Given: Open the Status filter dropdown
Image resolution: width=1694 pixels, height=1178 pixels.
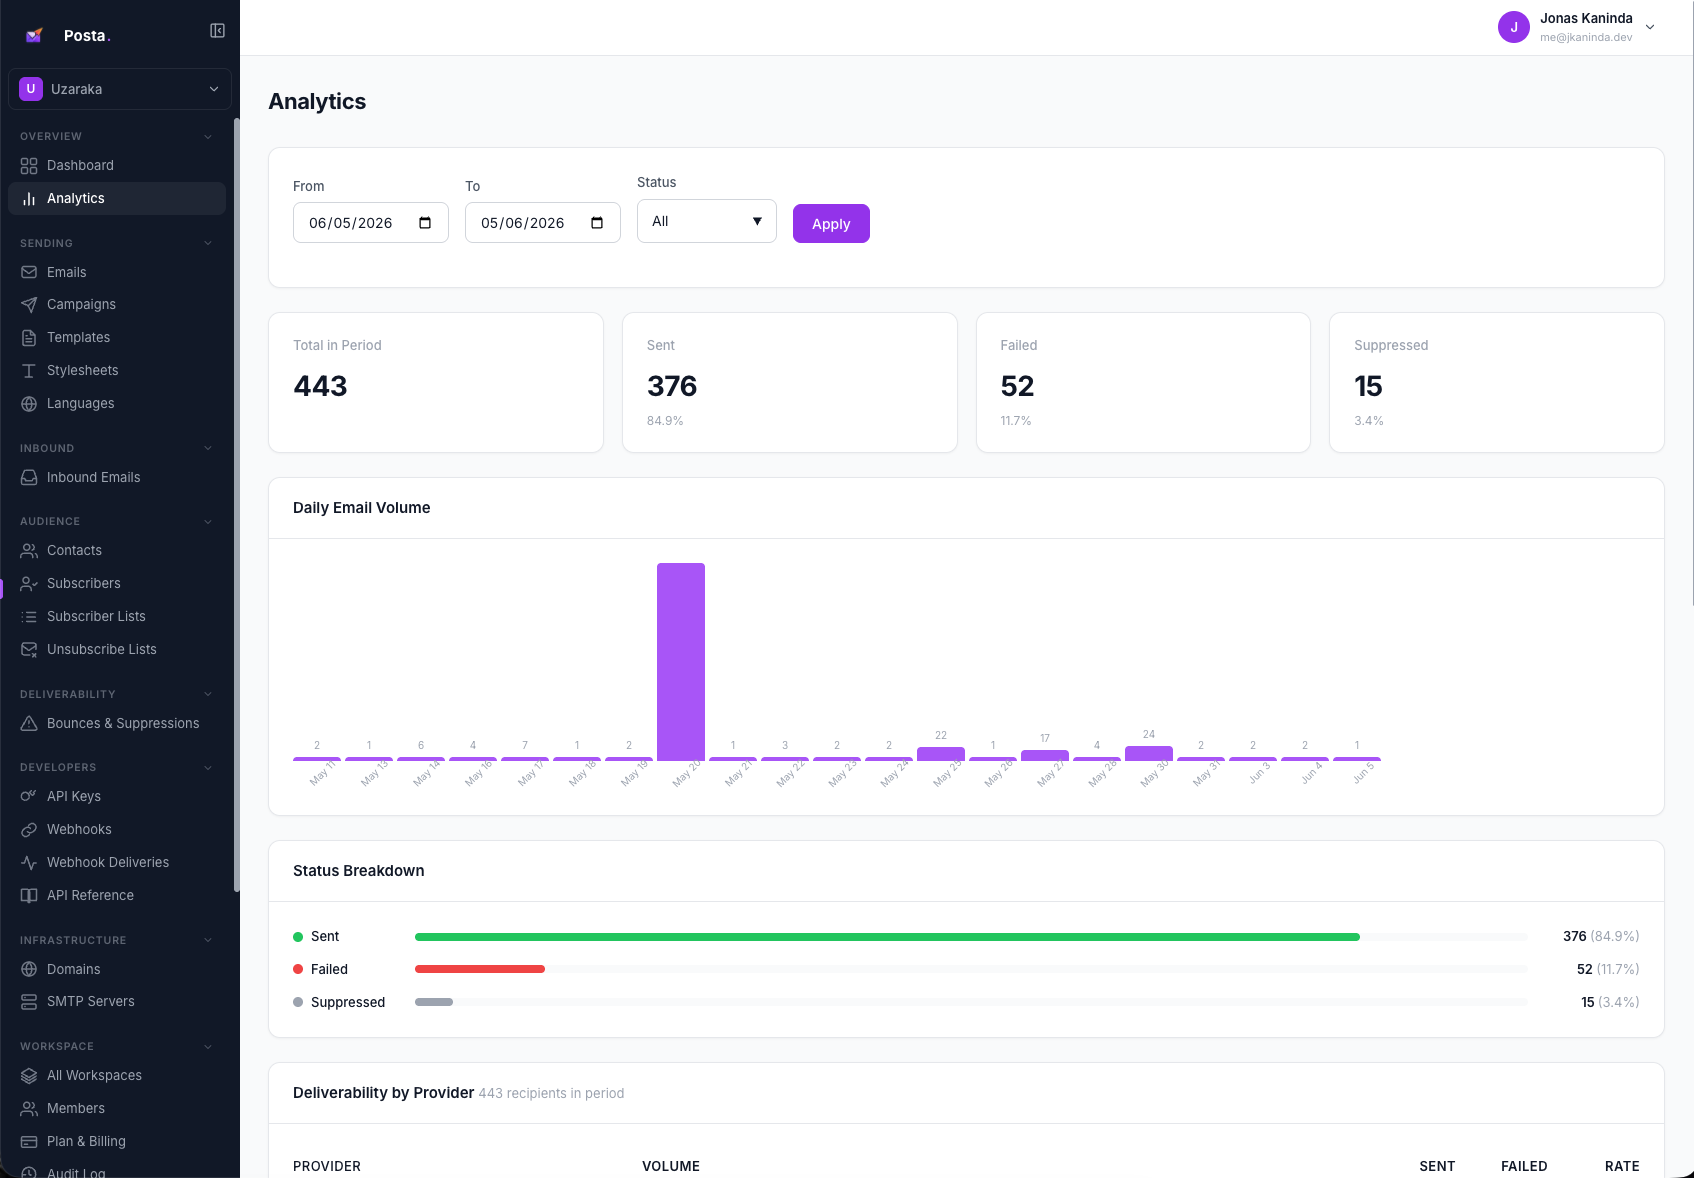Looking at the screenshot, I should coord(707,221).
